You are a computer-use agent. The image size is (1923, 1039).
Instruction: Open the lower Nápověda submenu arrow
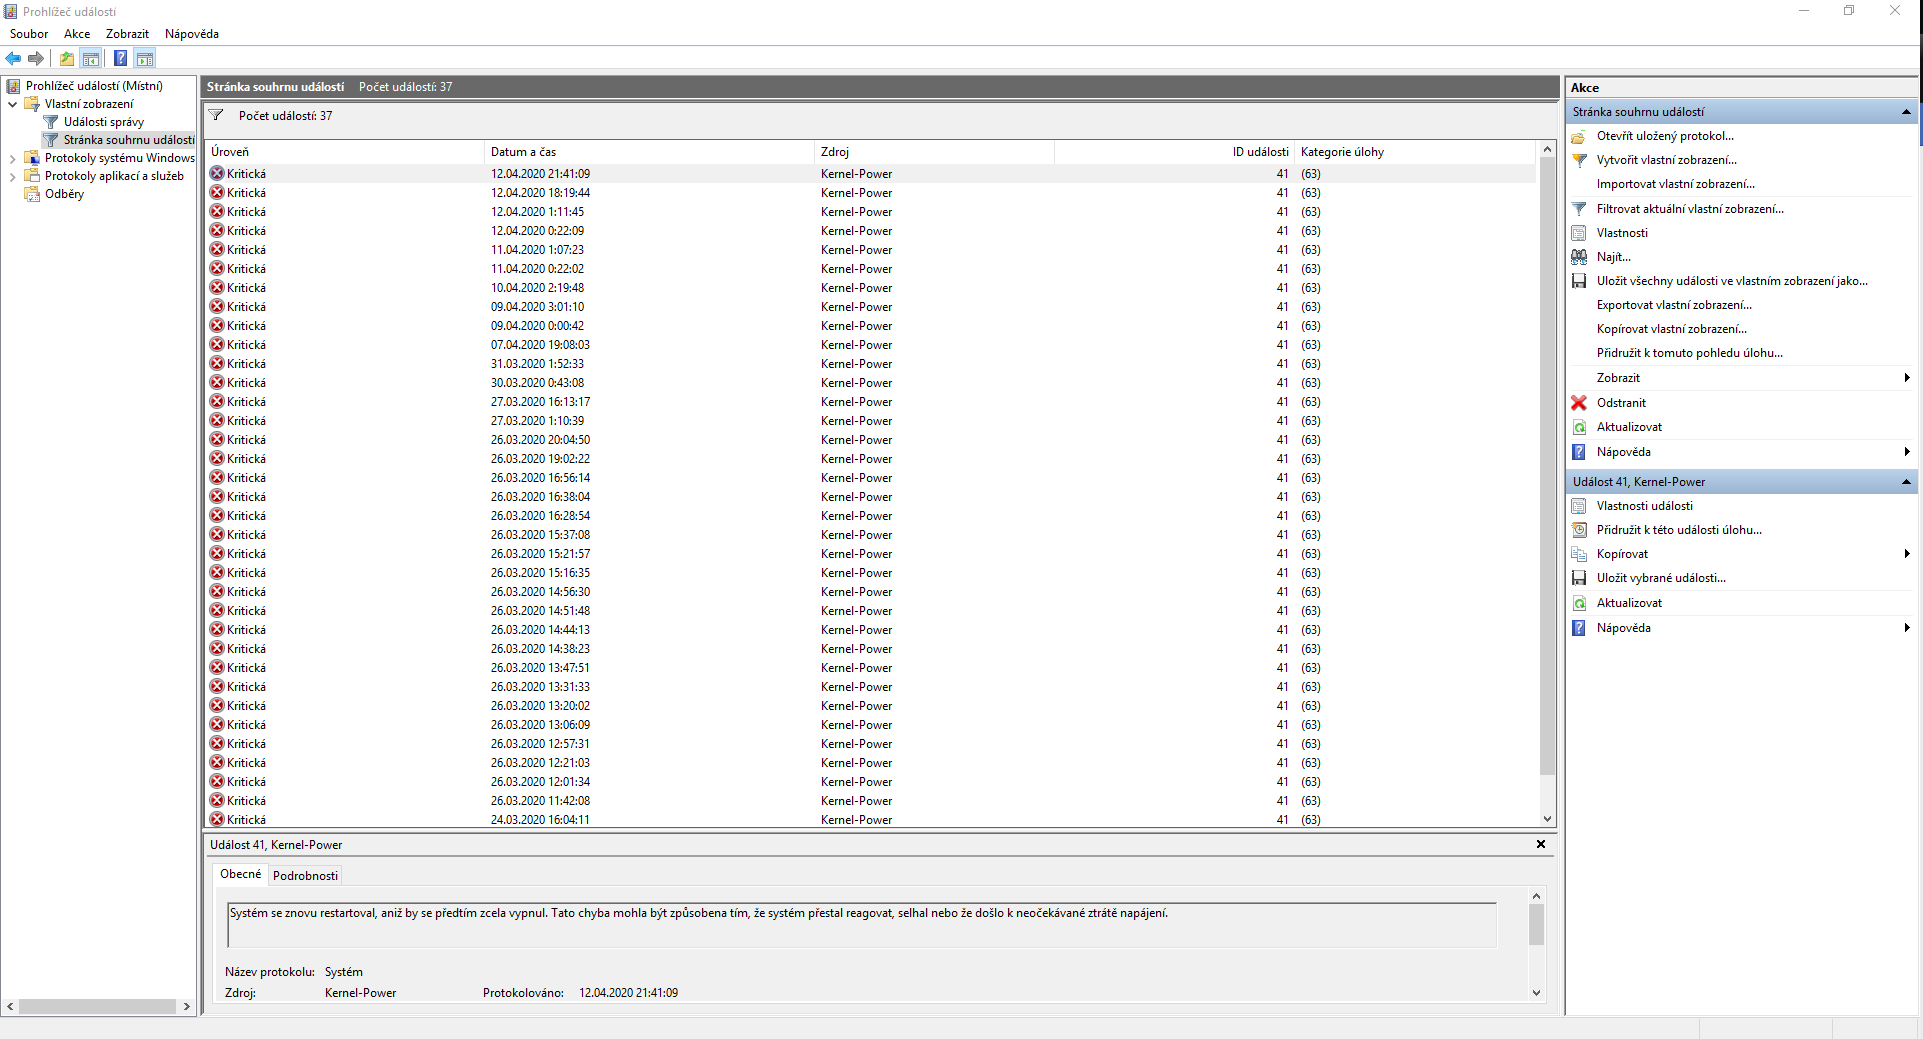(x=1907, y=628)
